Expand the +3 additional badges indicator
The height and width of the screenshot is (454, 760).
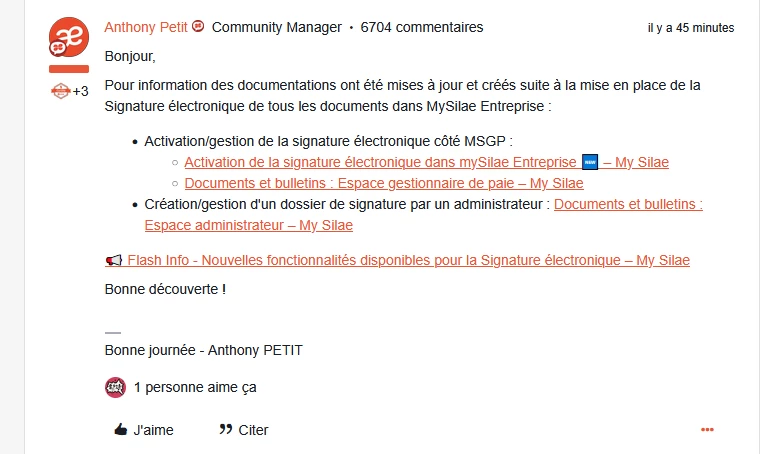pyautogui.click(x=80, y=91)
